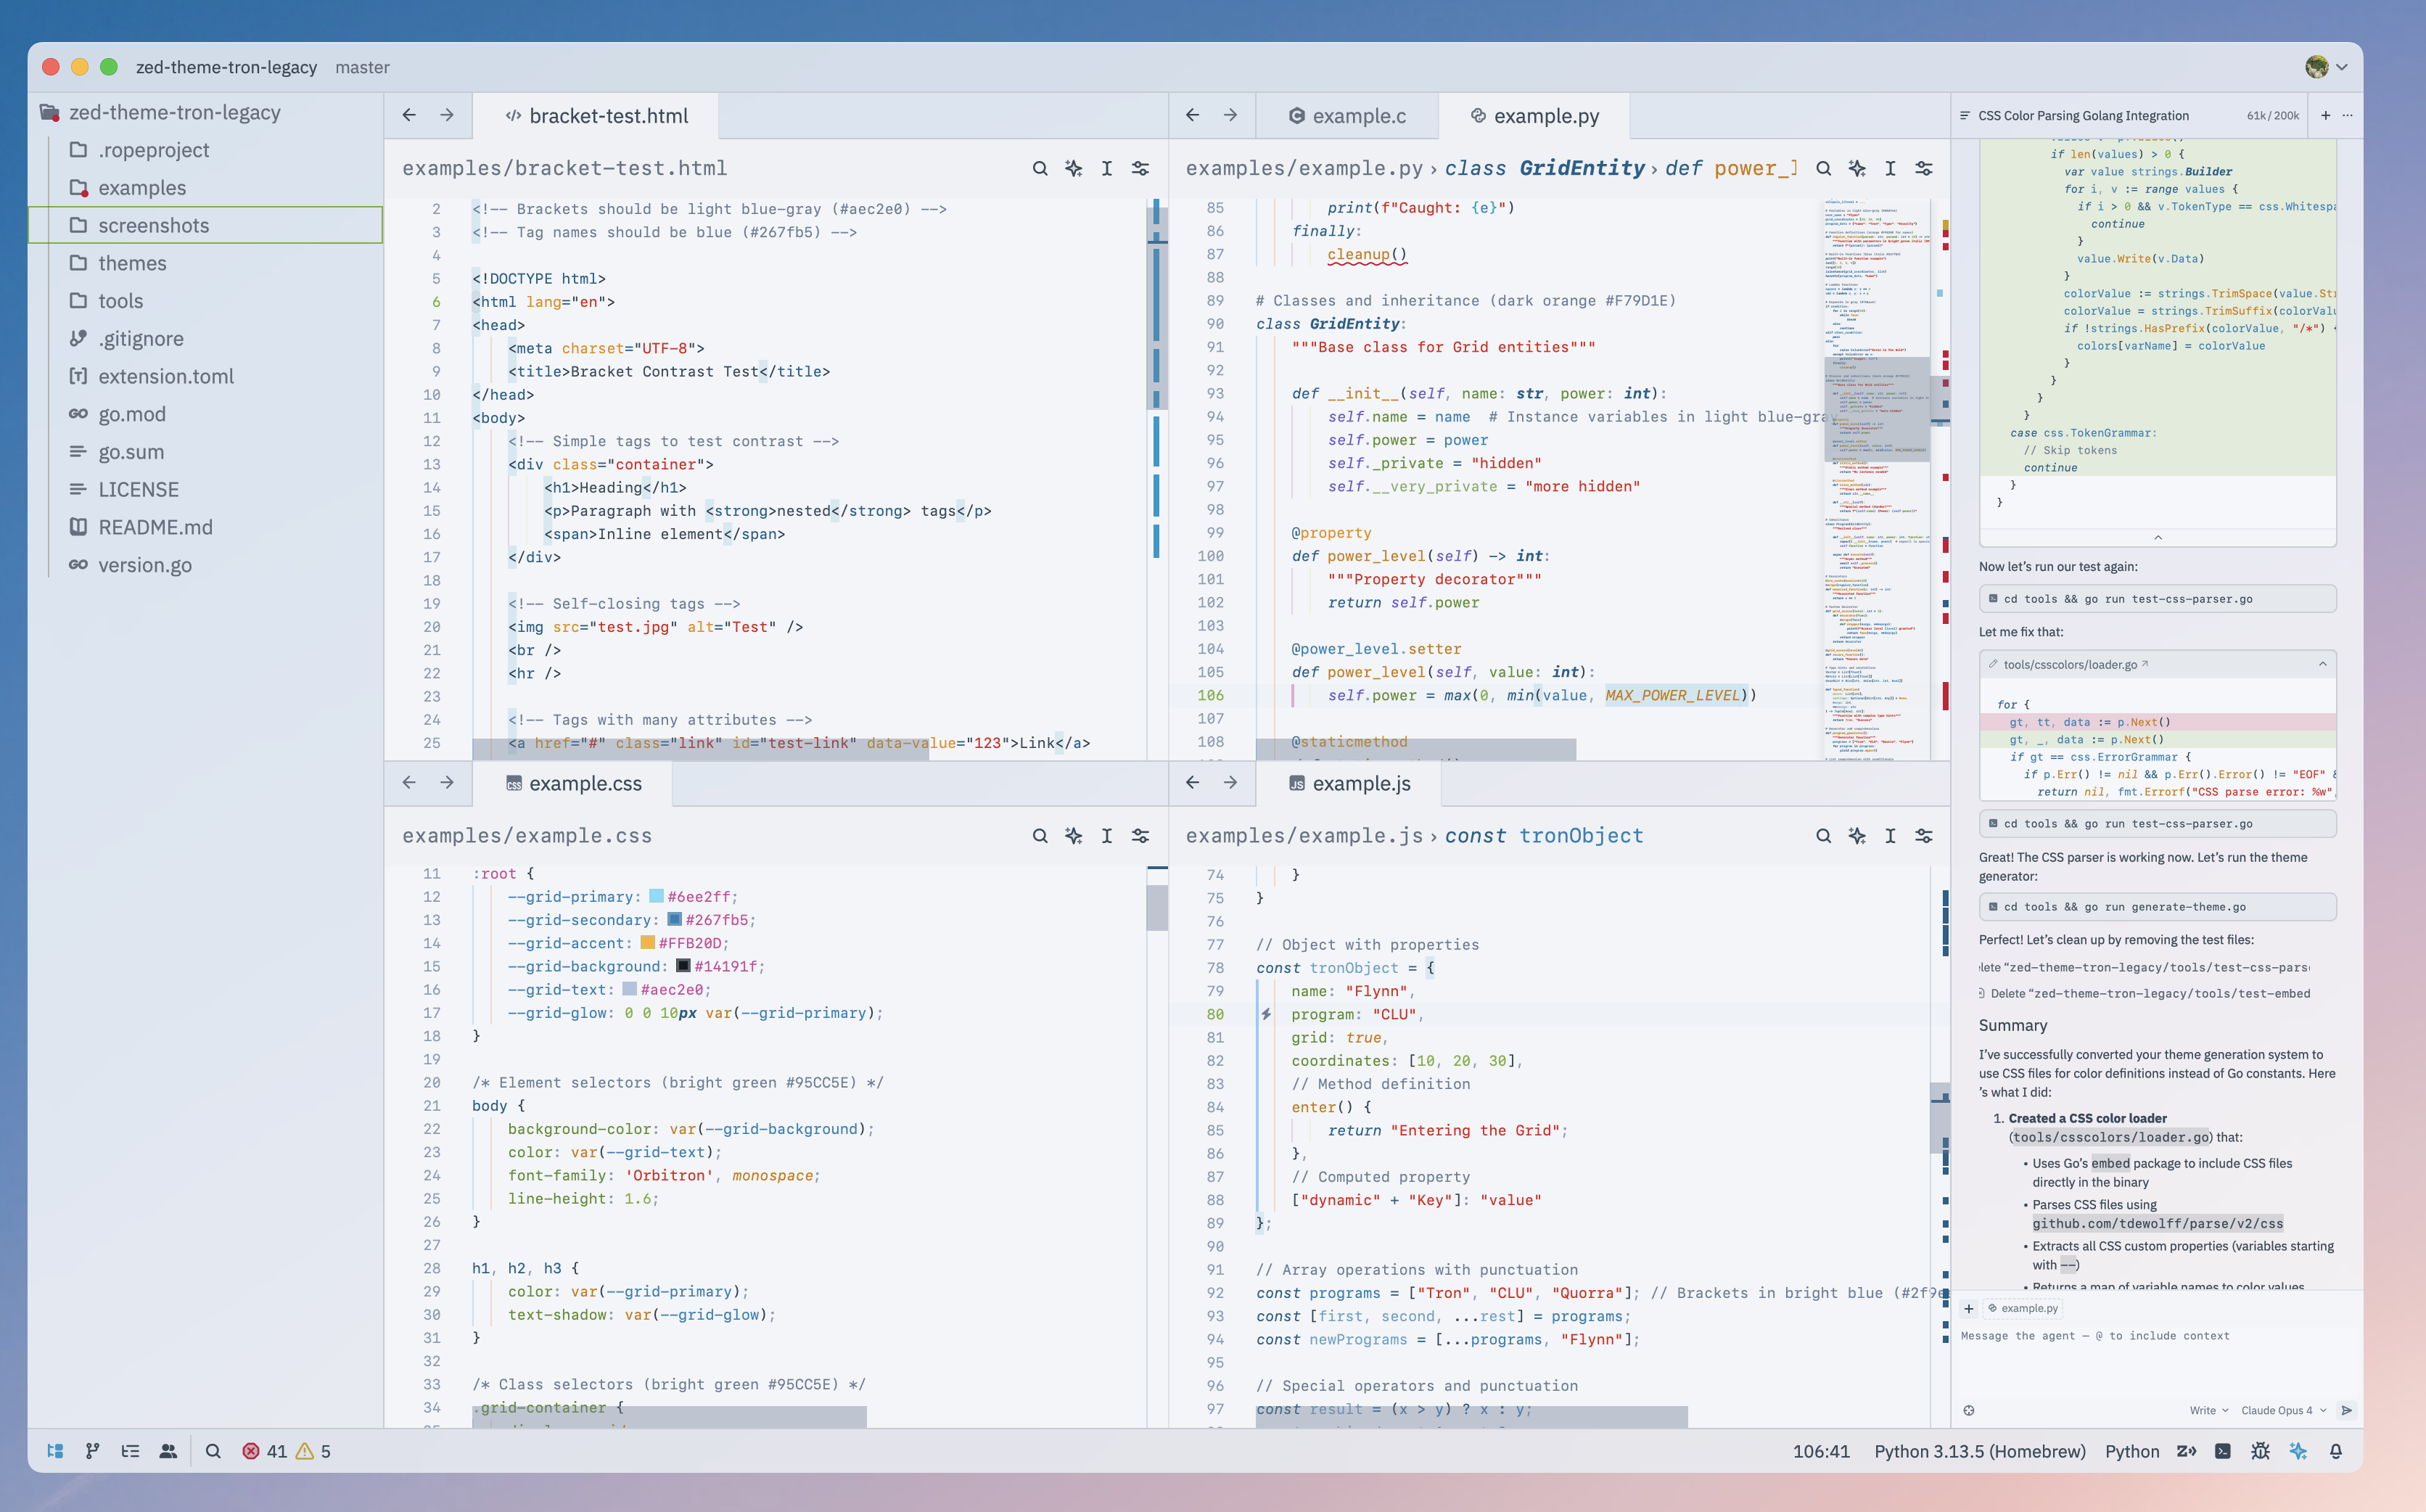Start new agent thread with plus icon
Image resolution: width=2426 pixels, height=1512 pixels.
[x=2325, y=115]
